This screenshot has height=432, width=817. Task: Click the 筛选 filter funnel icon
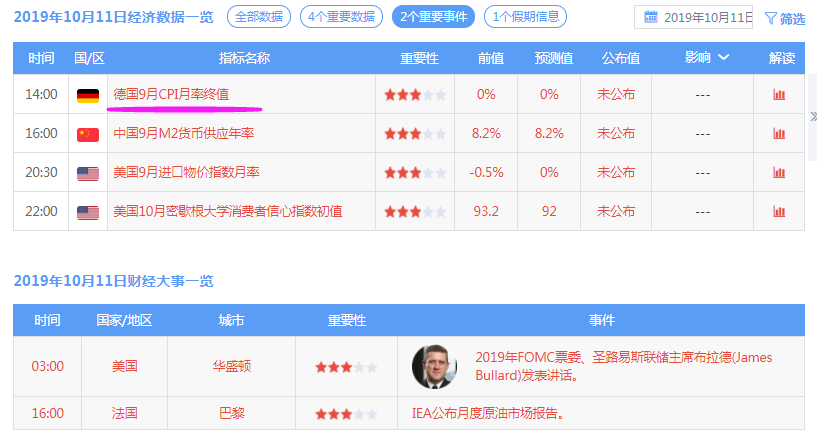click(x=771, y=18)
